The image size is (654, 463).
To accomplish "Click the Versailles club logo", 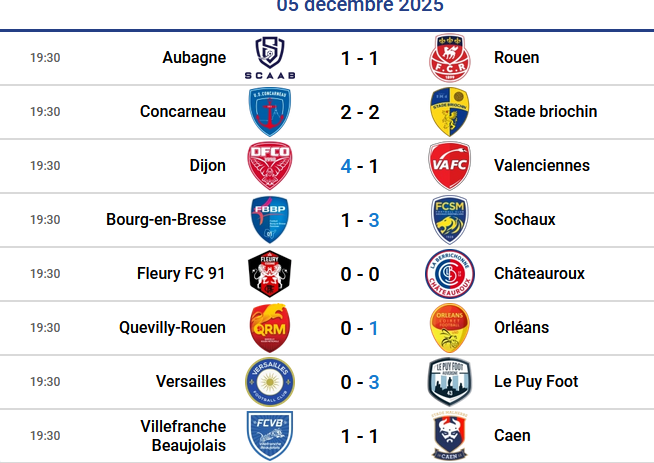I will [270, 382].
